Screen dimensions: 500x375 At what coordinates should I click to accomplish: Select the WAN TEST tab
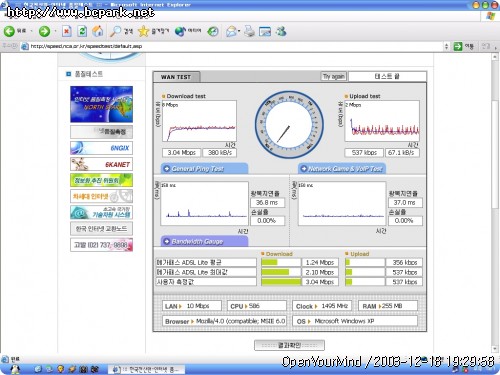[176, 77]
